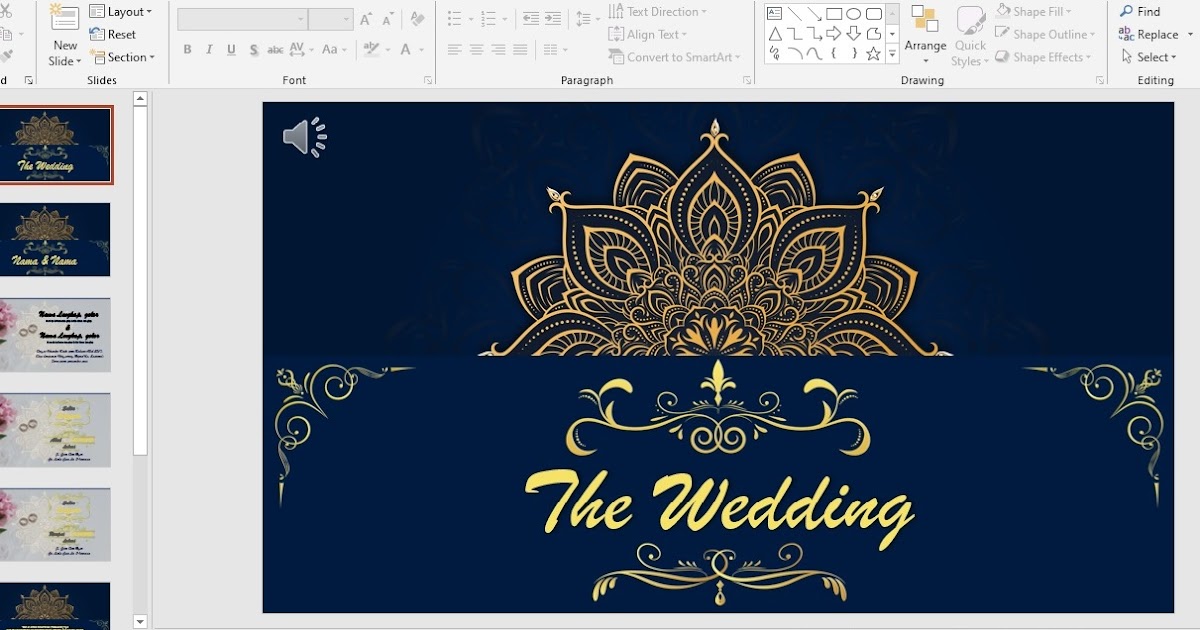Apply italic formatting
This screenshot has width=1200, height=630.
click(208, 48)
